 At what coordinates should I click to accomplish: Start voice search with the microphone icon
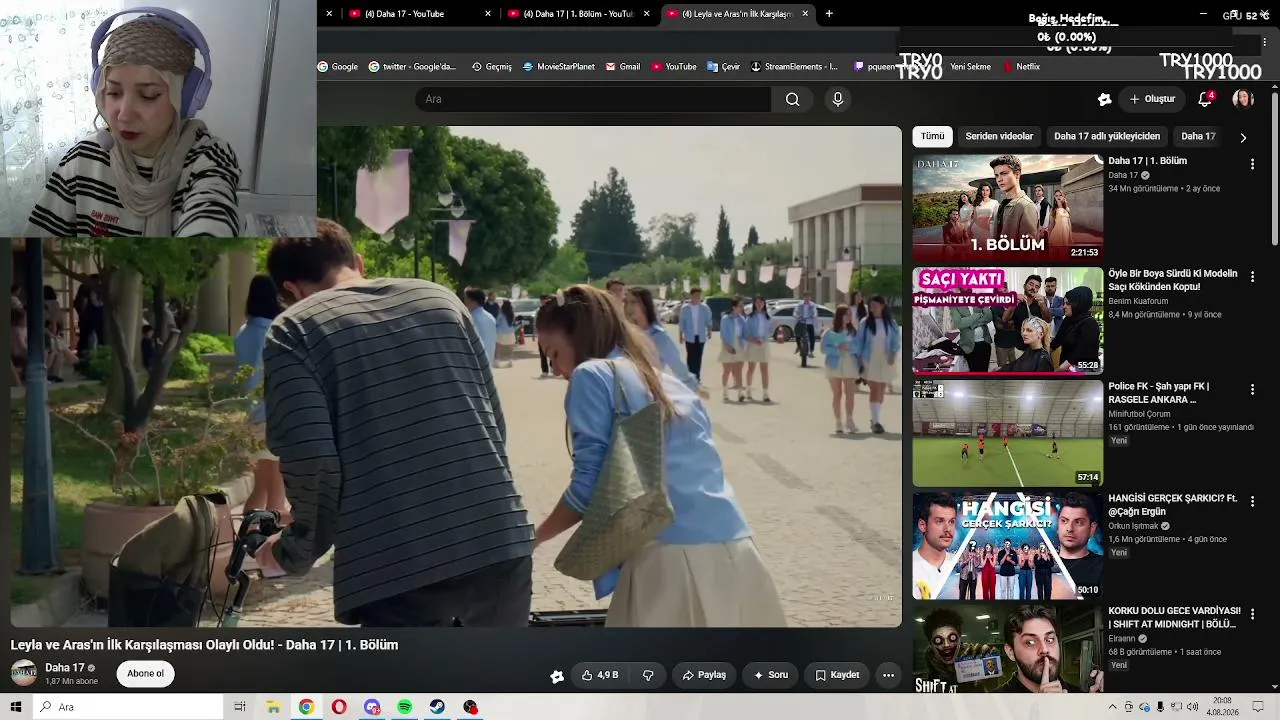point(838,99)
